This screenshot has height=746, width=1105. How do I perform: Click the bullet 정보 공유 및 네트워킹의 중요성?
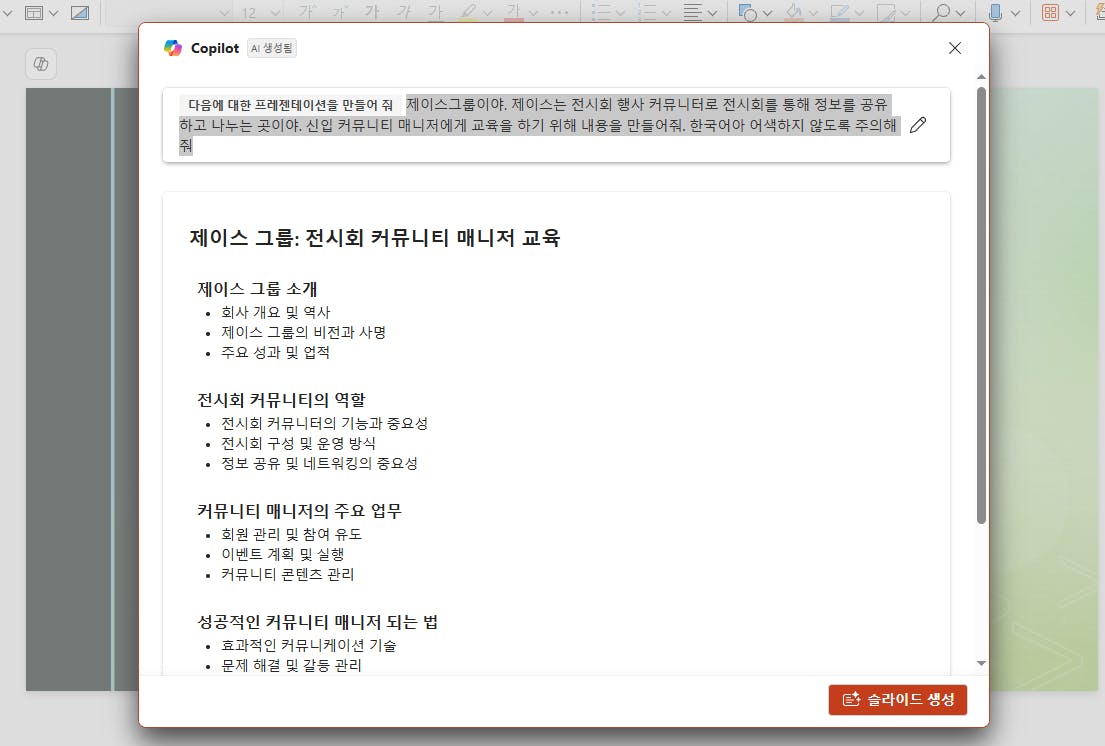(319, 464)
